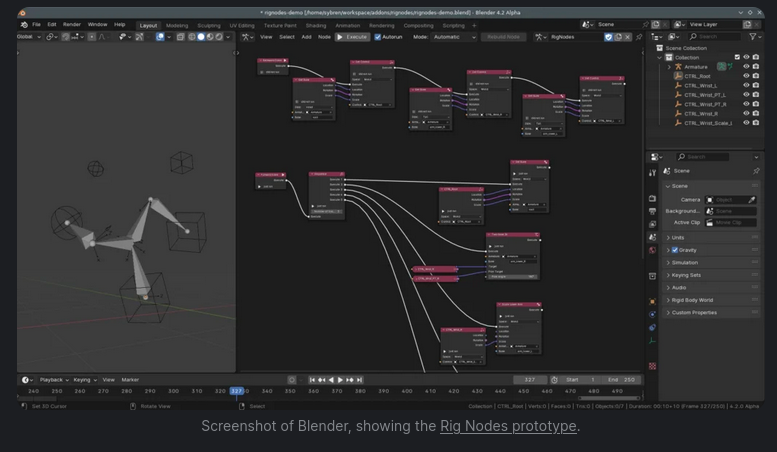Screen dimensions: 777x452
Task: Open the Mode Automatic dropdown
Action: click(x=454, y=37)
